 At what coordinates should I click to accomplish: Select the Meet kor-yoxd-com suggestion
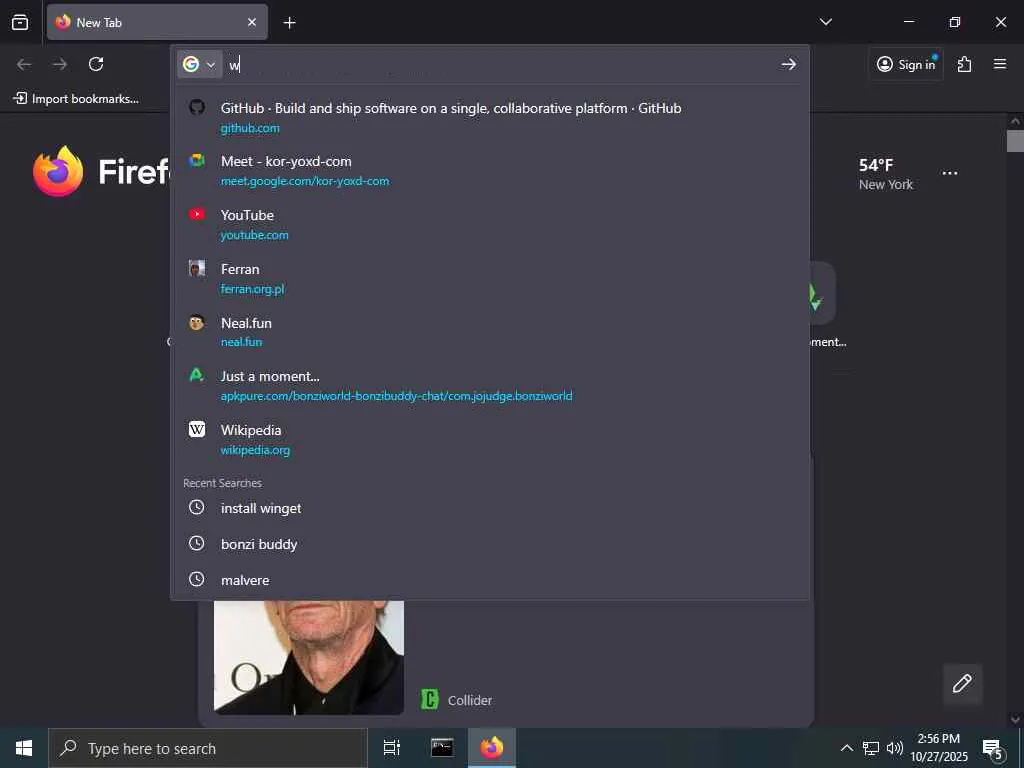pos(490,170)
